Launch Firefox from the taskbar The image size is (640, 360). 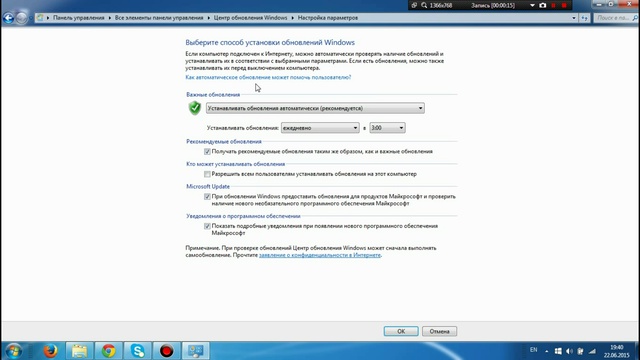50,351
